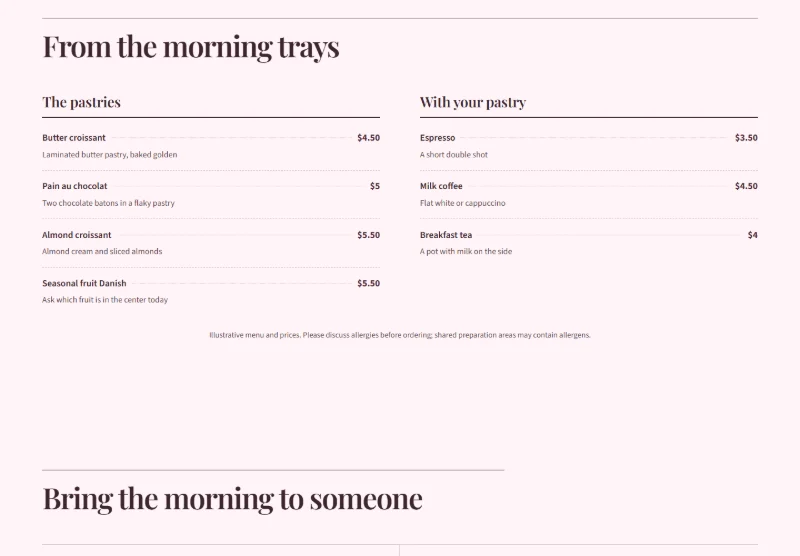Click the From the morning trays heading

point(191,47)
